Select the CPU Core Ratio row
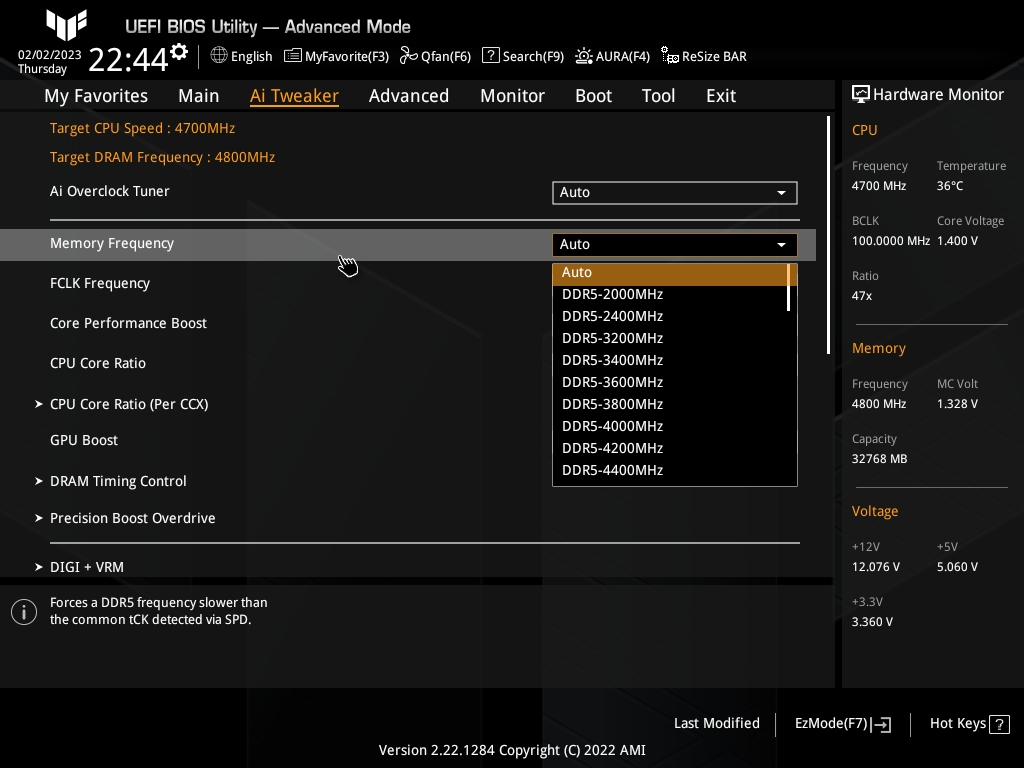1024x768 pixels. [98, 363]
